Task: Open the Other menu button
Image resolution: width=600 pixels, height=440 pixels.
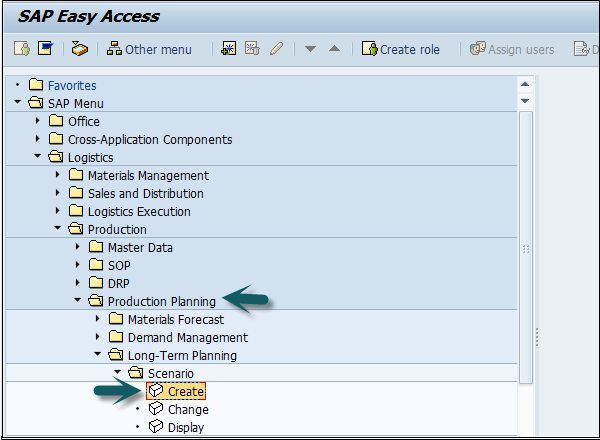Action: [149, 48]
